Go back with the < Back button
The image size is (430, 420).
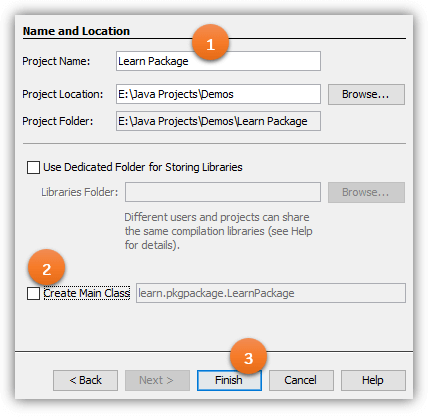(85, 380)
